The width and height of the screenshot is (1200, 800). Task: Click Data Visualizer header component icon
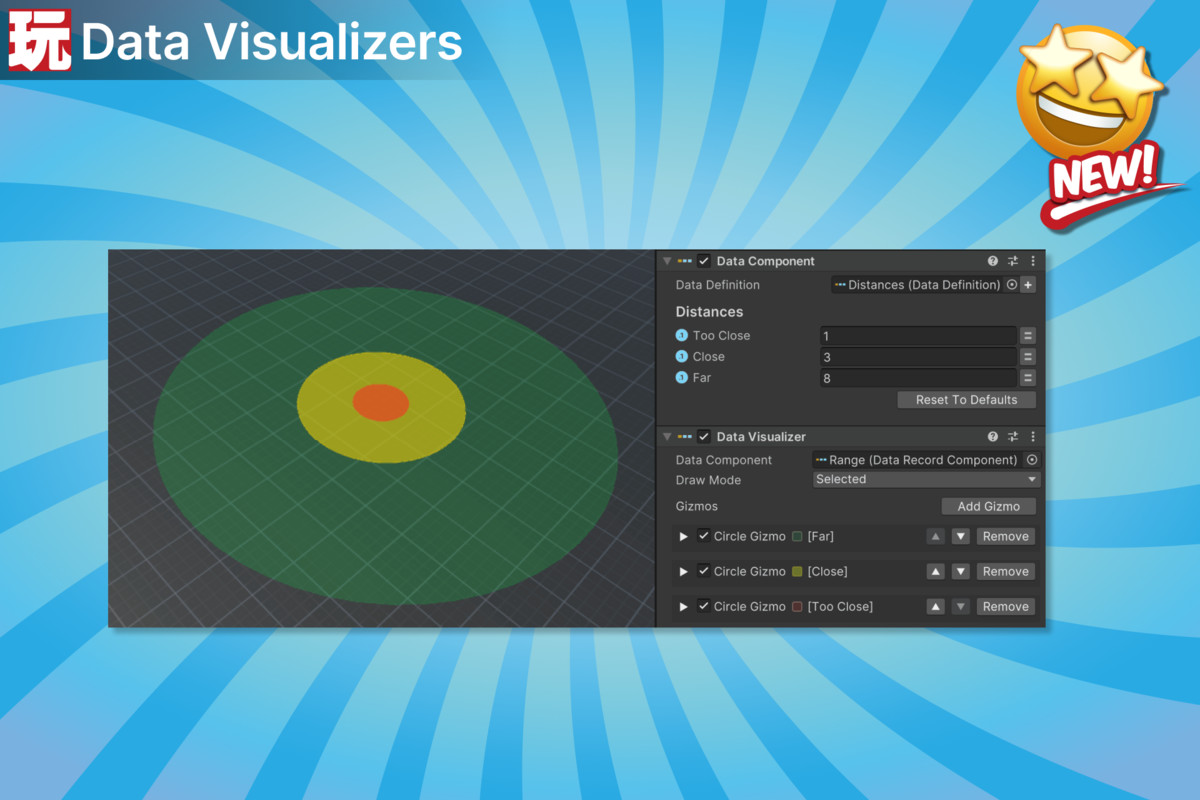click(x=684, y=437)
